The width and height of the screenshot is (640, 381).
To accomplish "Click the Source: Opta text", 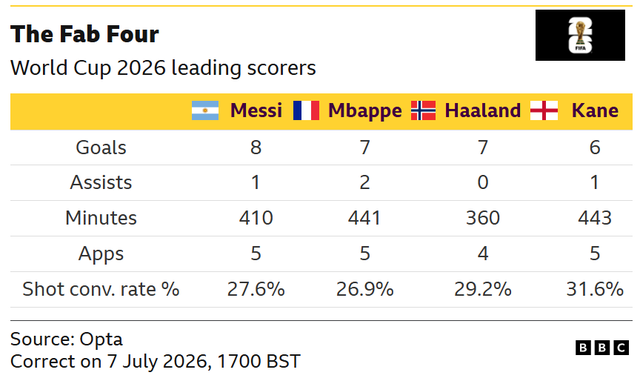I will pyautogui.click(x=66, y=339).
